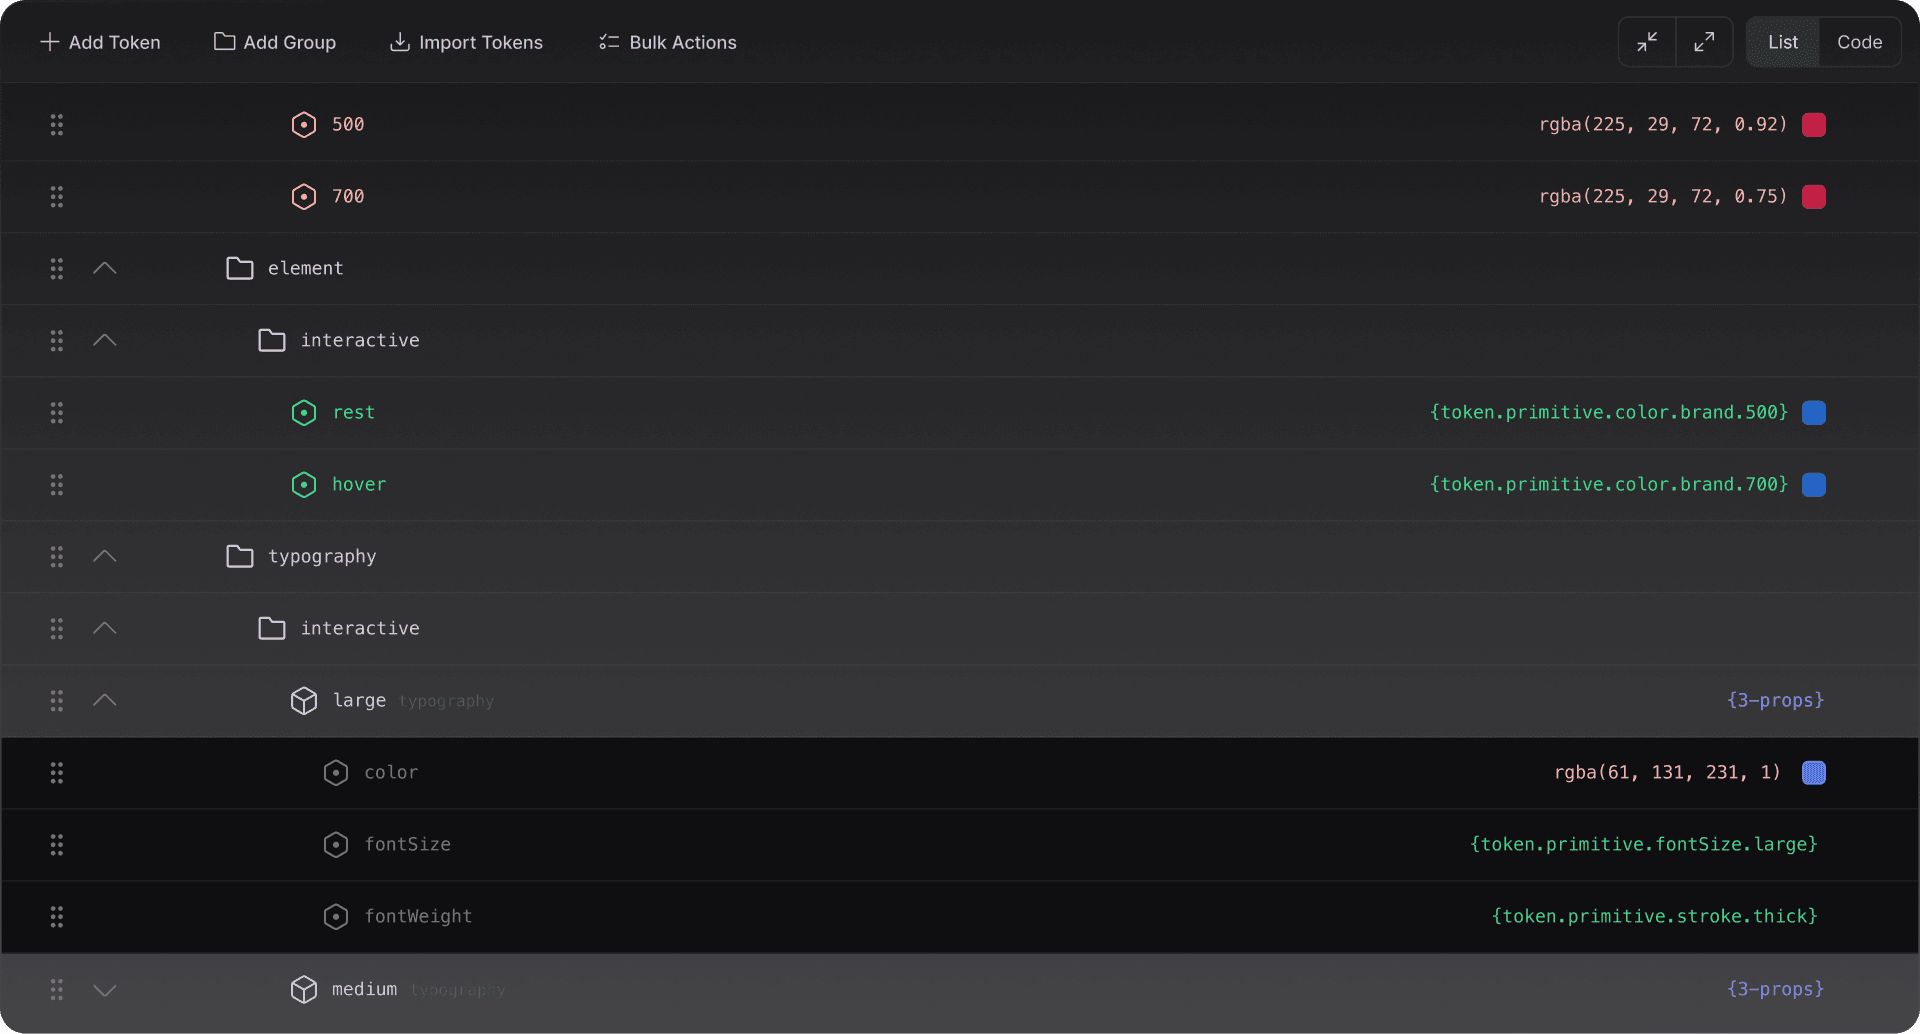The height and width of the screenshot is (1034, 1920).
Task: Click the drag handle on the fontWeight row
Action: [57, 917]
